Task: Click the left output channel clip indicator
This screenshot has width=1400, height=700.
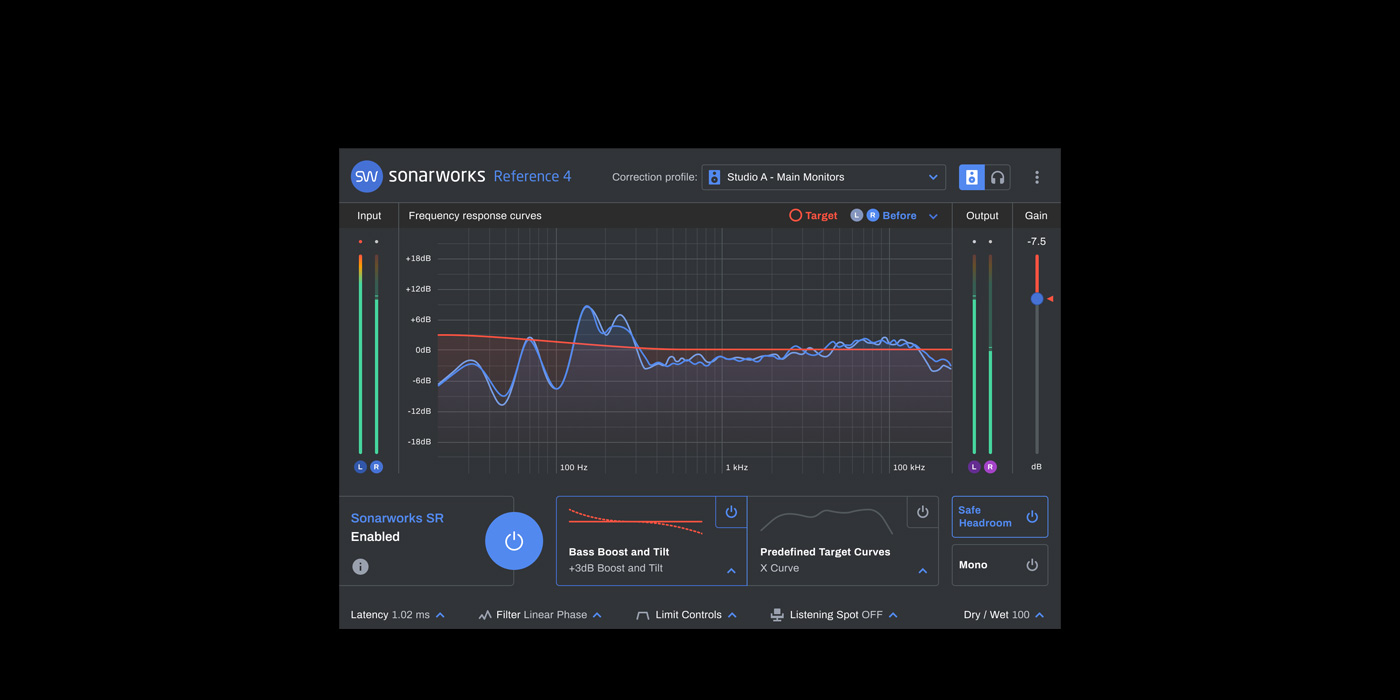Action: coord(974,242)
